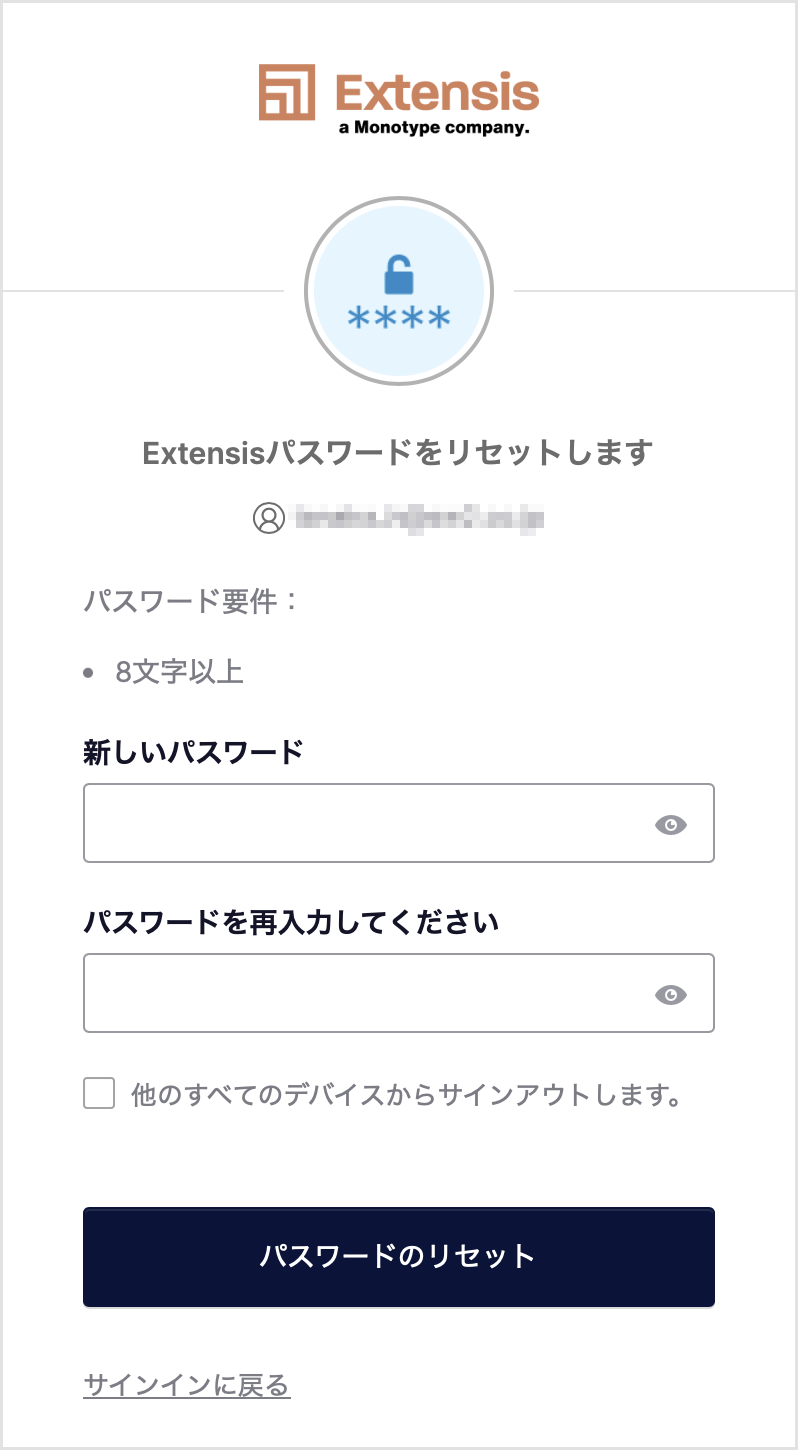Click the 'Extensisパスワードをリセットします' heading

[398, 453]
